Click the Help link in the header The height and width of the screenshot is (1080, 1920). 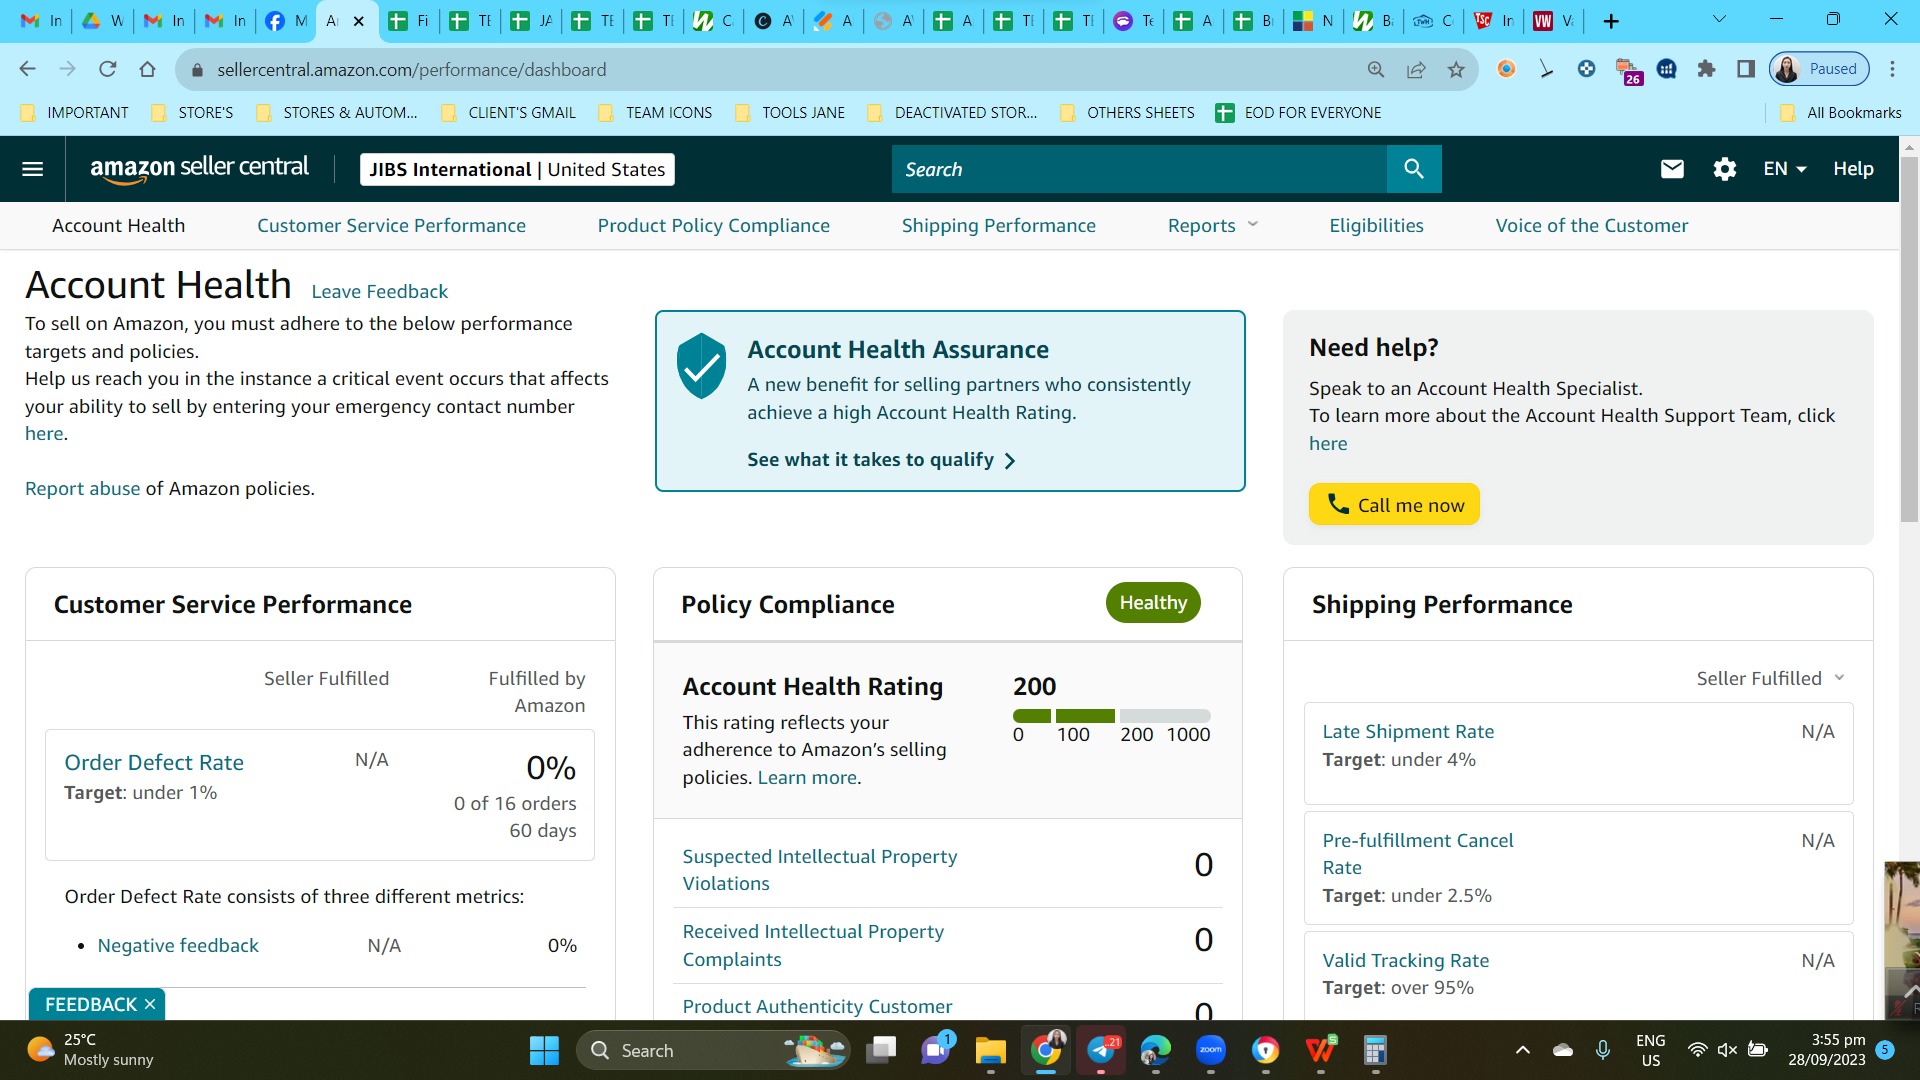pos(1853,169)
